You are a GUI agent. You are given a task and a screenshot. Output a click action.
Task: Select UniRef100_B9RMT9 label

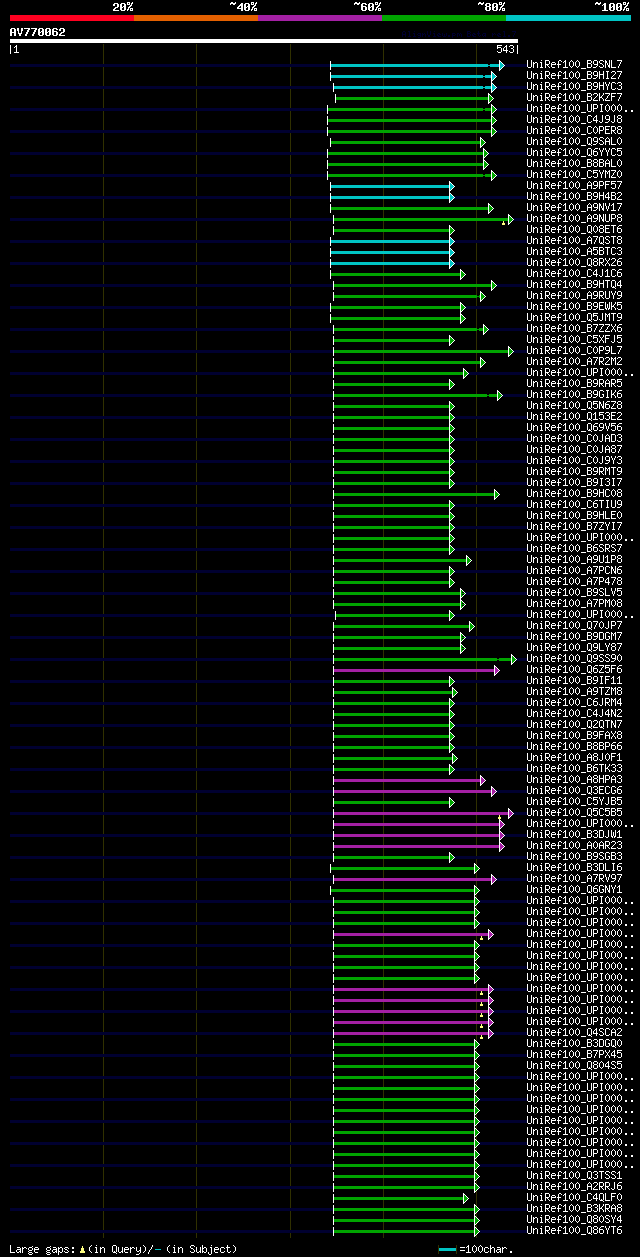(x=574, y=472)
